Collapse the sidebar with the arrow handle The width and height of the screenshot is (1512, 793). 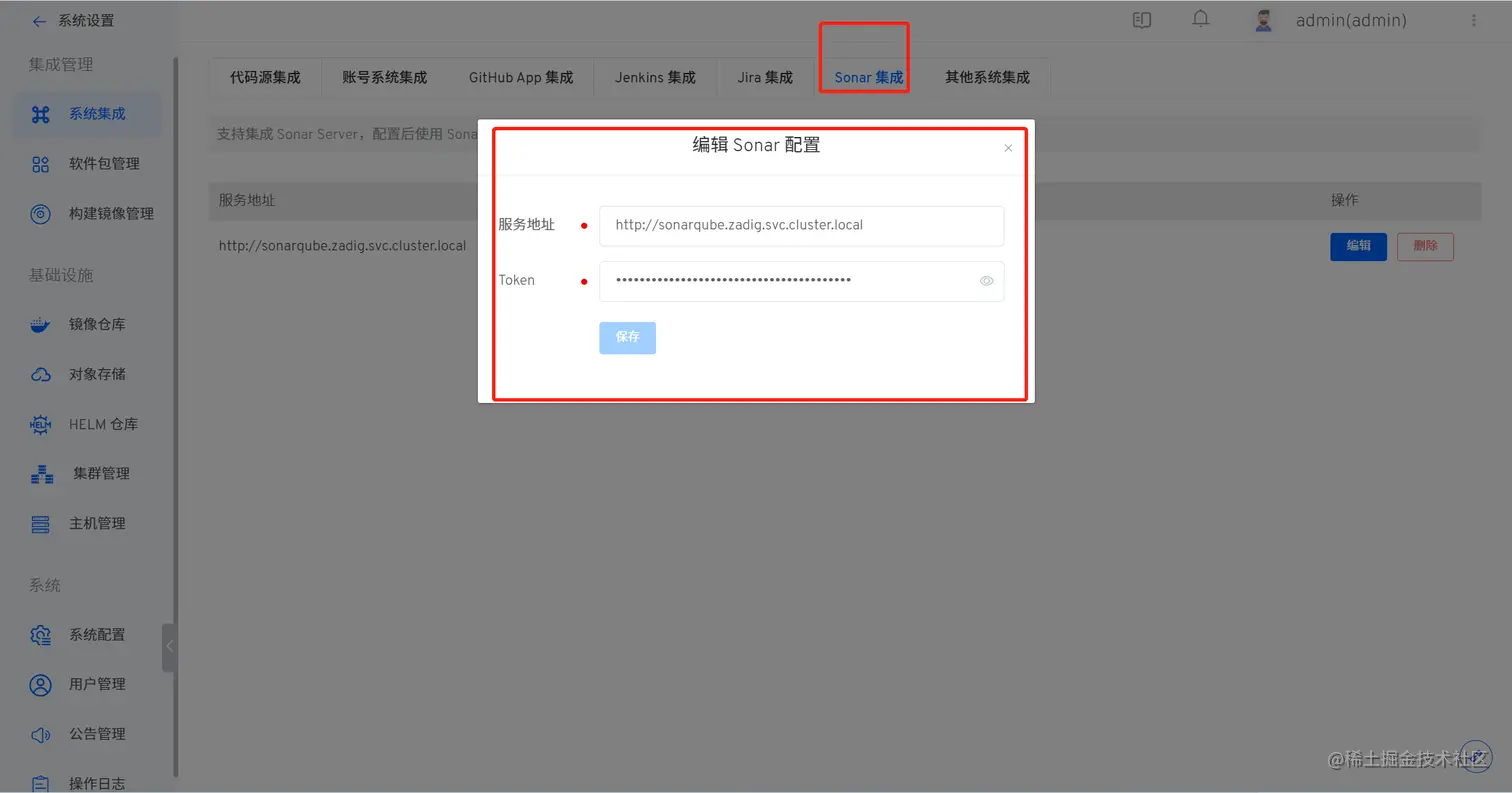[169, 646]
